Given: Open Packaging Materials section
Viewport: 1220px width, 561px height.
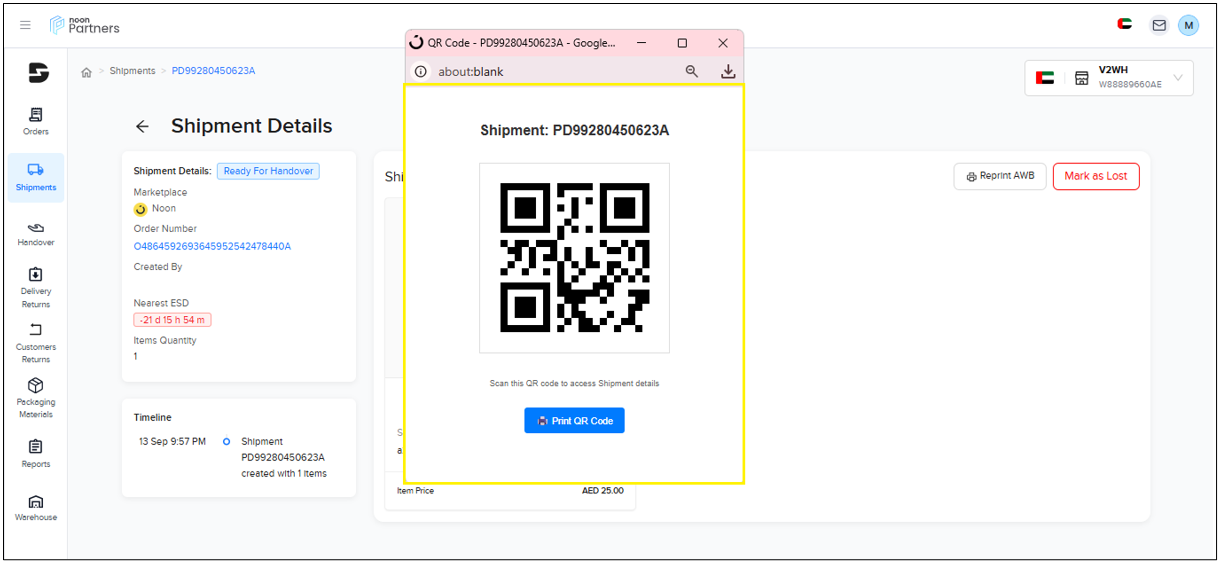Looking at the screenshot, I should (x=36, y=398).
